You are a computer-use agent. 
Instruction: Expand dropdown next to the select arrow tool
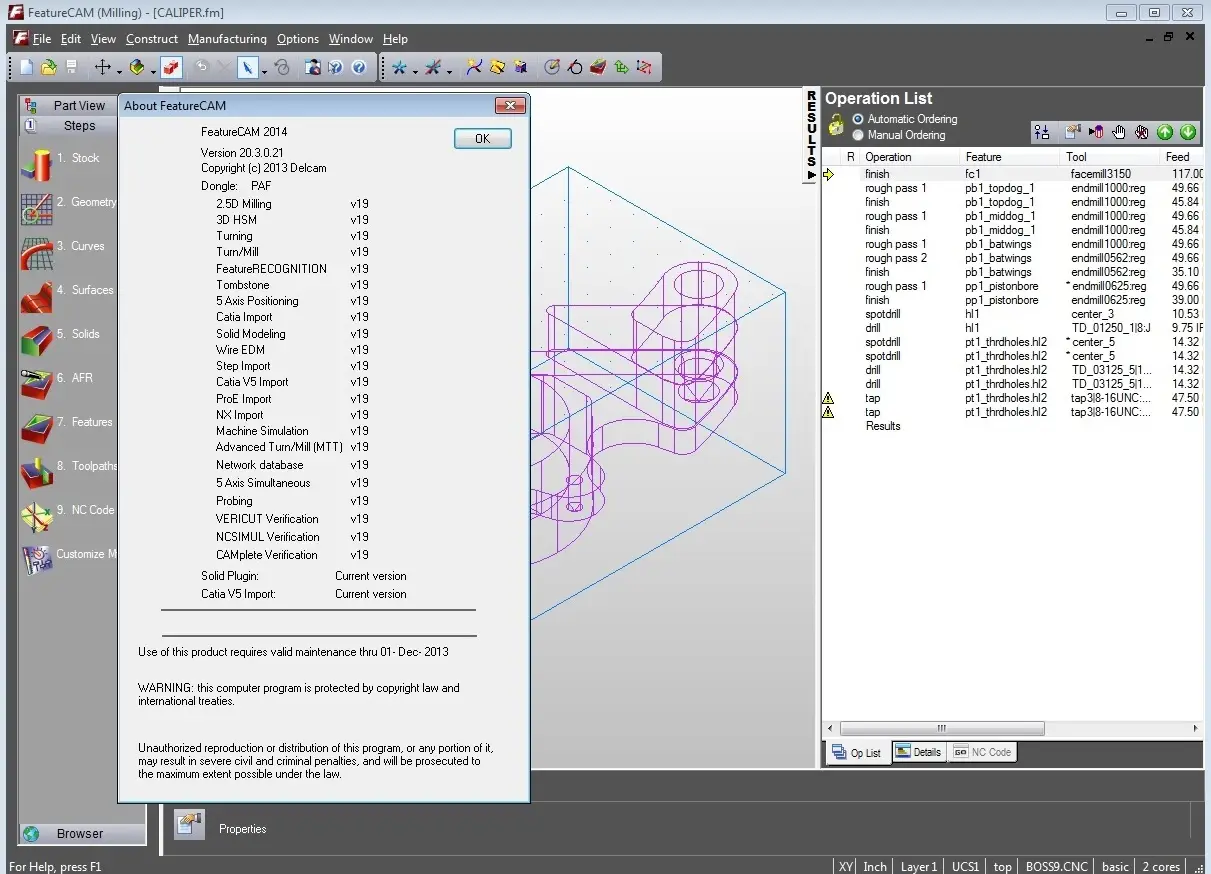(x=264, y=71)
